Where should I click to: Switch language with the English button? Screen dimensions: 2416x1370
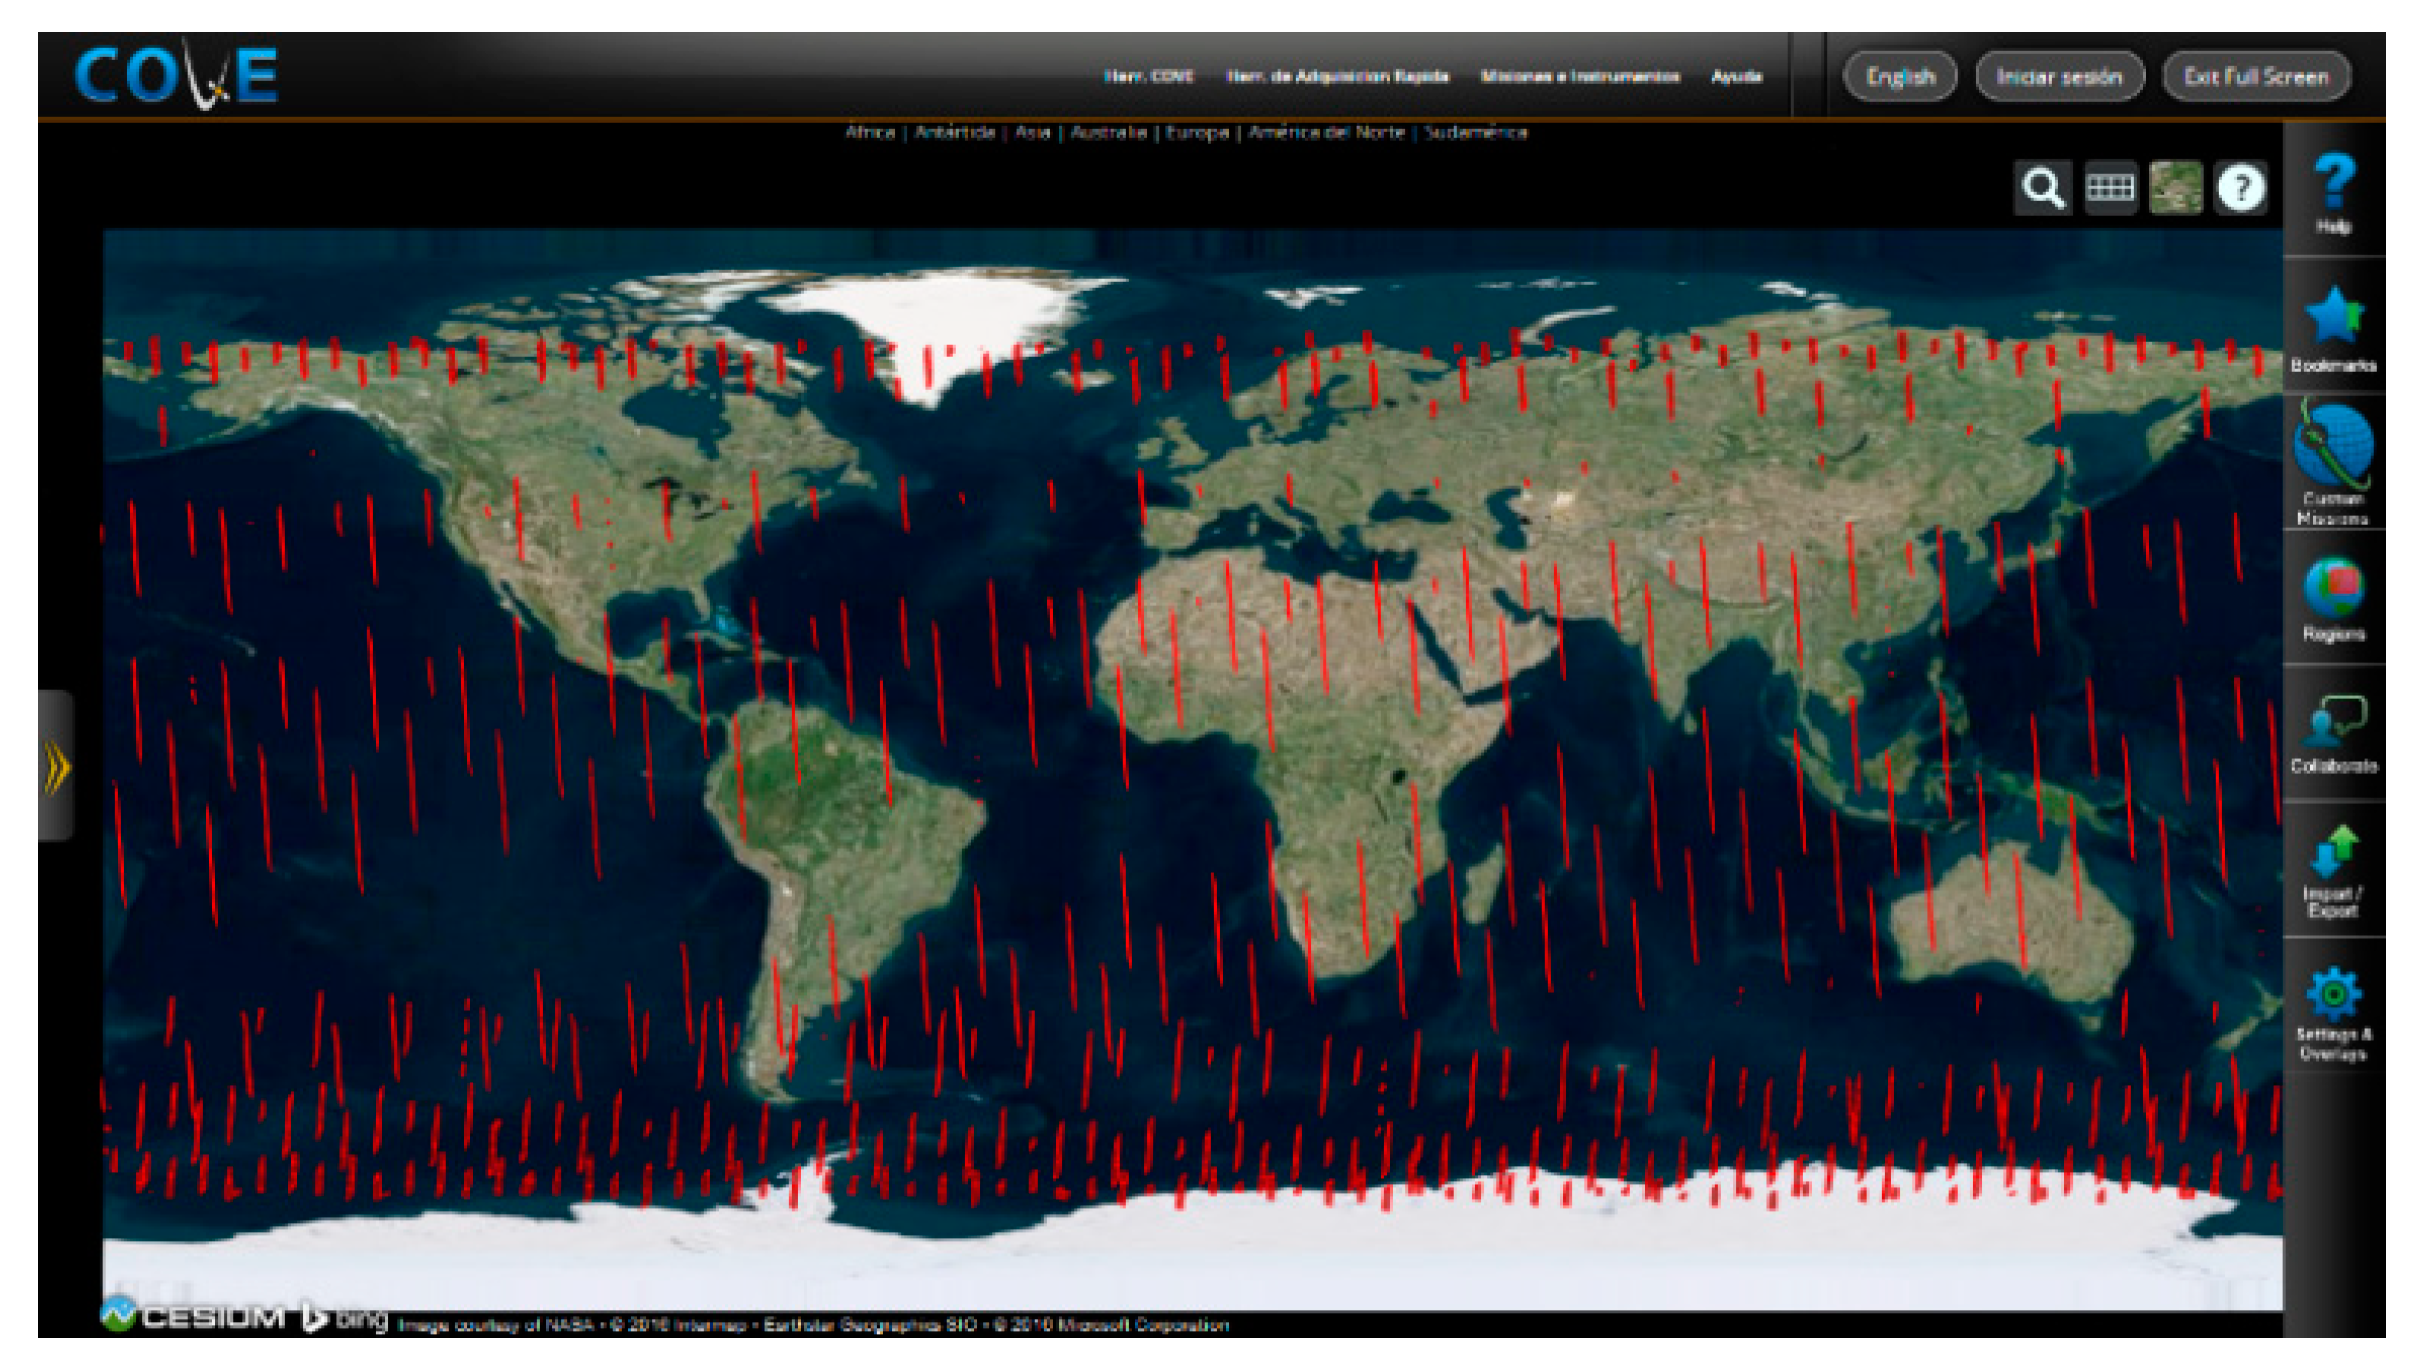1900,76
